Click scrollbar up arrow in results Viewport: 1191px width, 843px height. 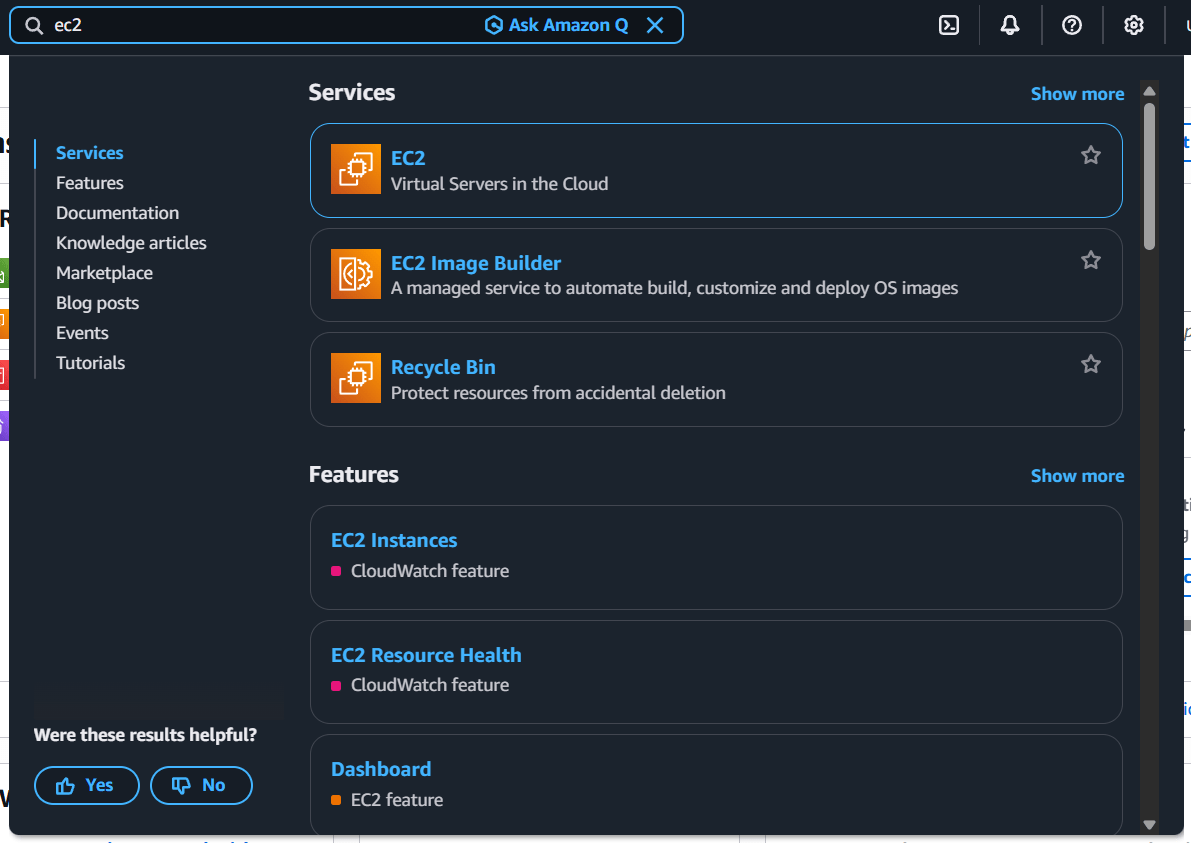point(1149,90)
